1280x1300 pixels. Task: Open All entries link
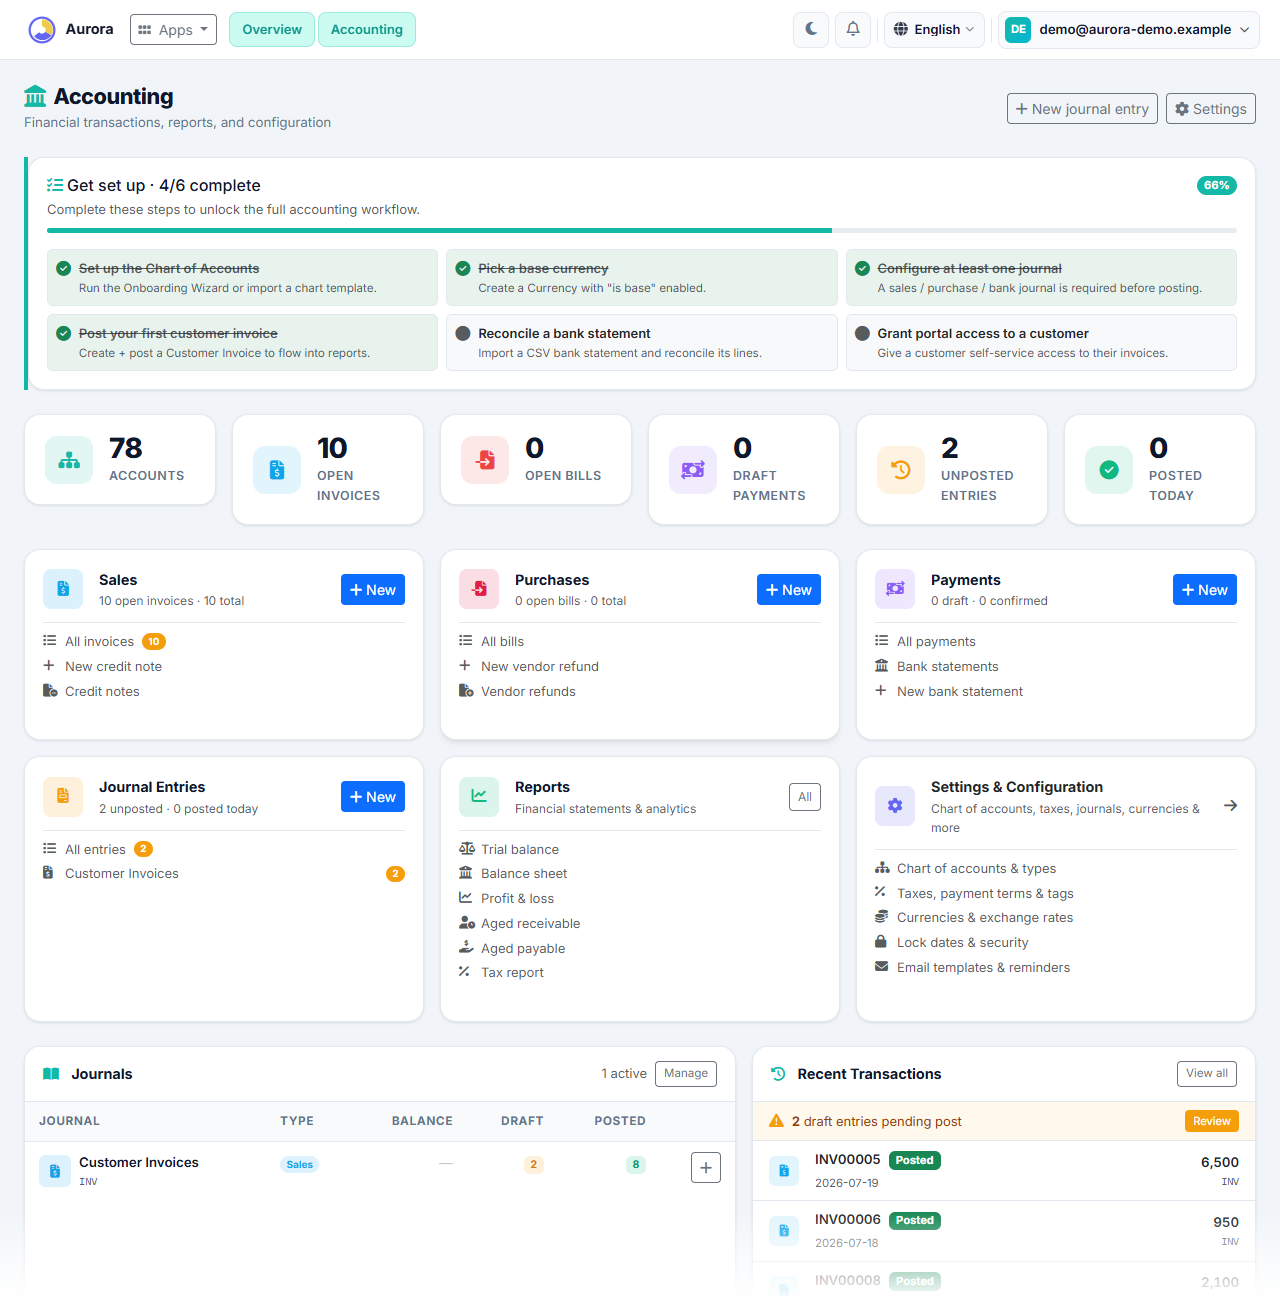click(x=95, y=850)
